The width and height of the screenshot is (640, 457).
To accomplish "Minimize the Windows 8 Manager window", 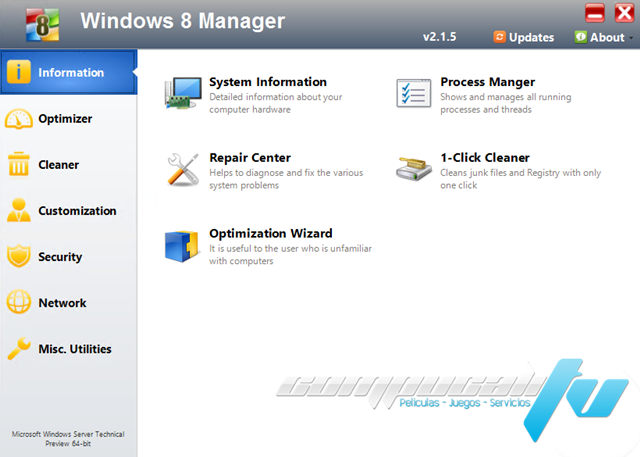I will [595, 13].
